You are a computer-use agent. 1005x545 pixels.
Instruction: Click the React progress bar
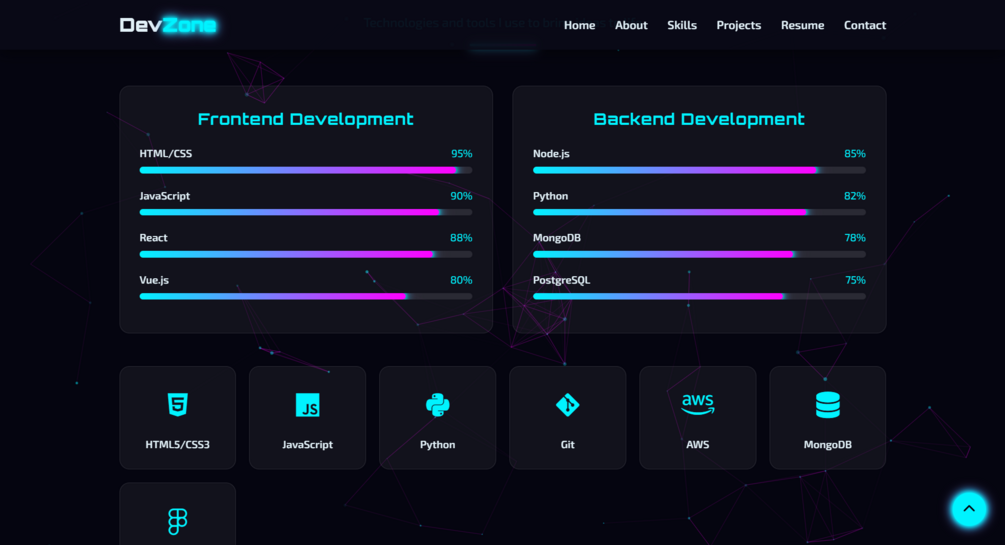(x=306, y=254)
